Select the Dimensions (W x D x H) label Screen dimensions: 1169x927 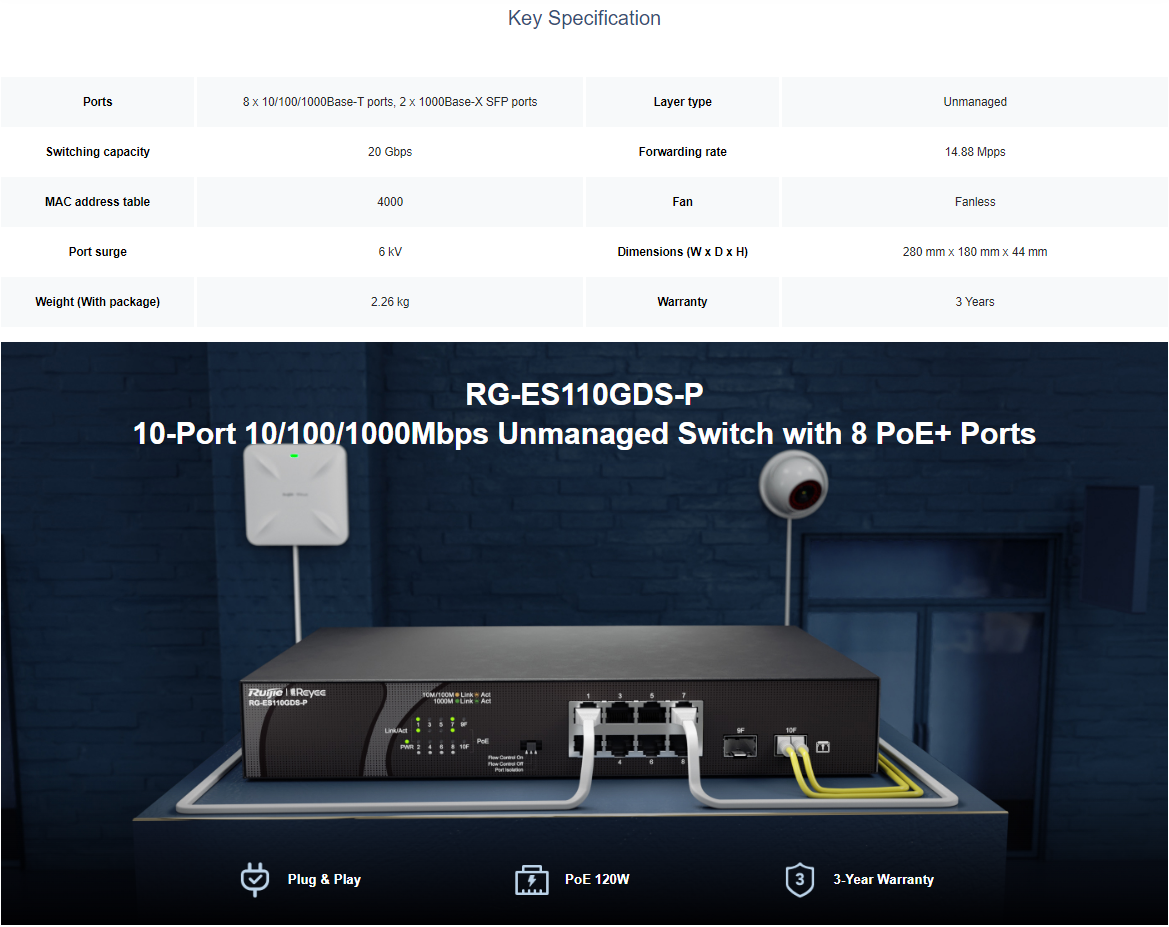682,251
